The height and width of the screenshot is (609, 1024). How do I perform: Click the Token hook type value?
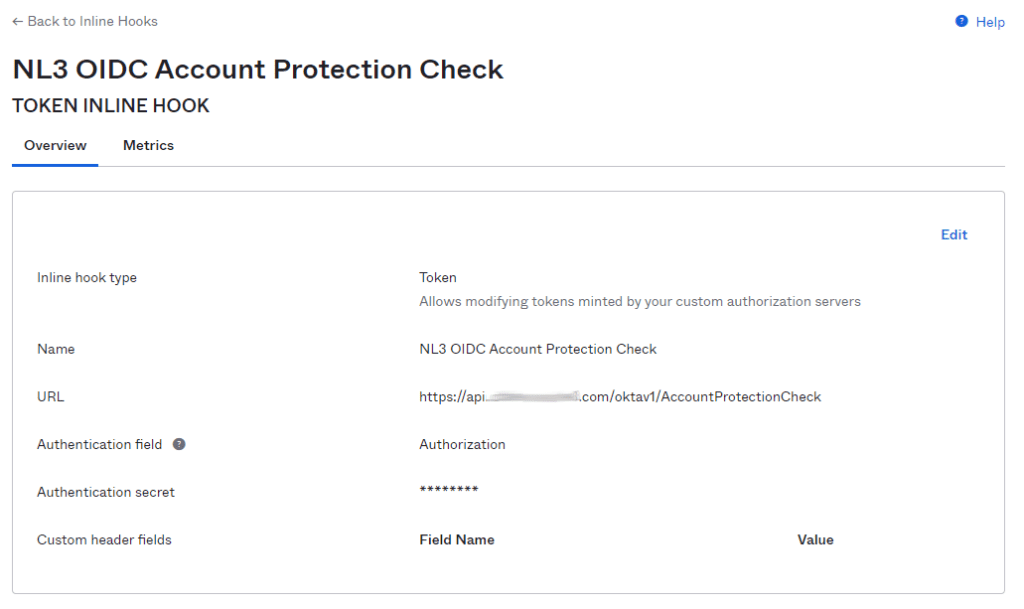(x=438, y=277)
